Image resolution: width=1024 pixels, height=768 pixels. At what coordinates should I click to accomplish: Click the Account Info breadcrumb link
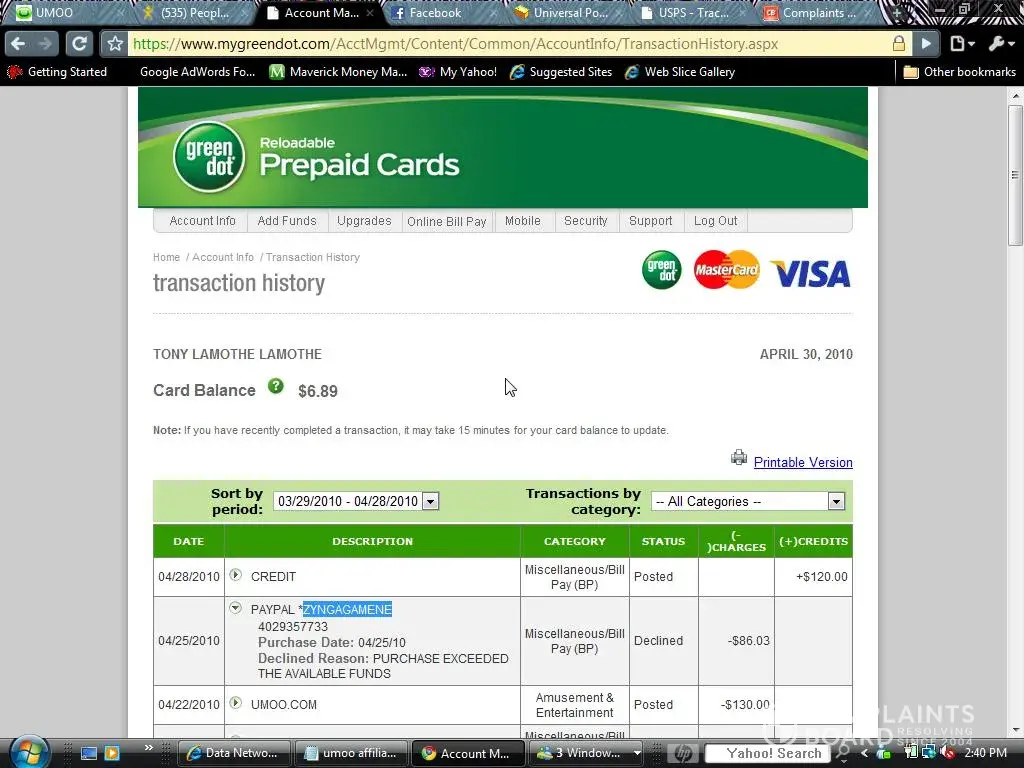(223, 257)
